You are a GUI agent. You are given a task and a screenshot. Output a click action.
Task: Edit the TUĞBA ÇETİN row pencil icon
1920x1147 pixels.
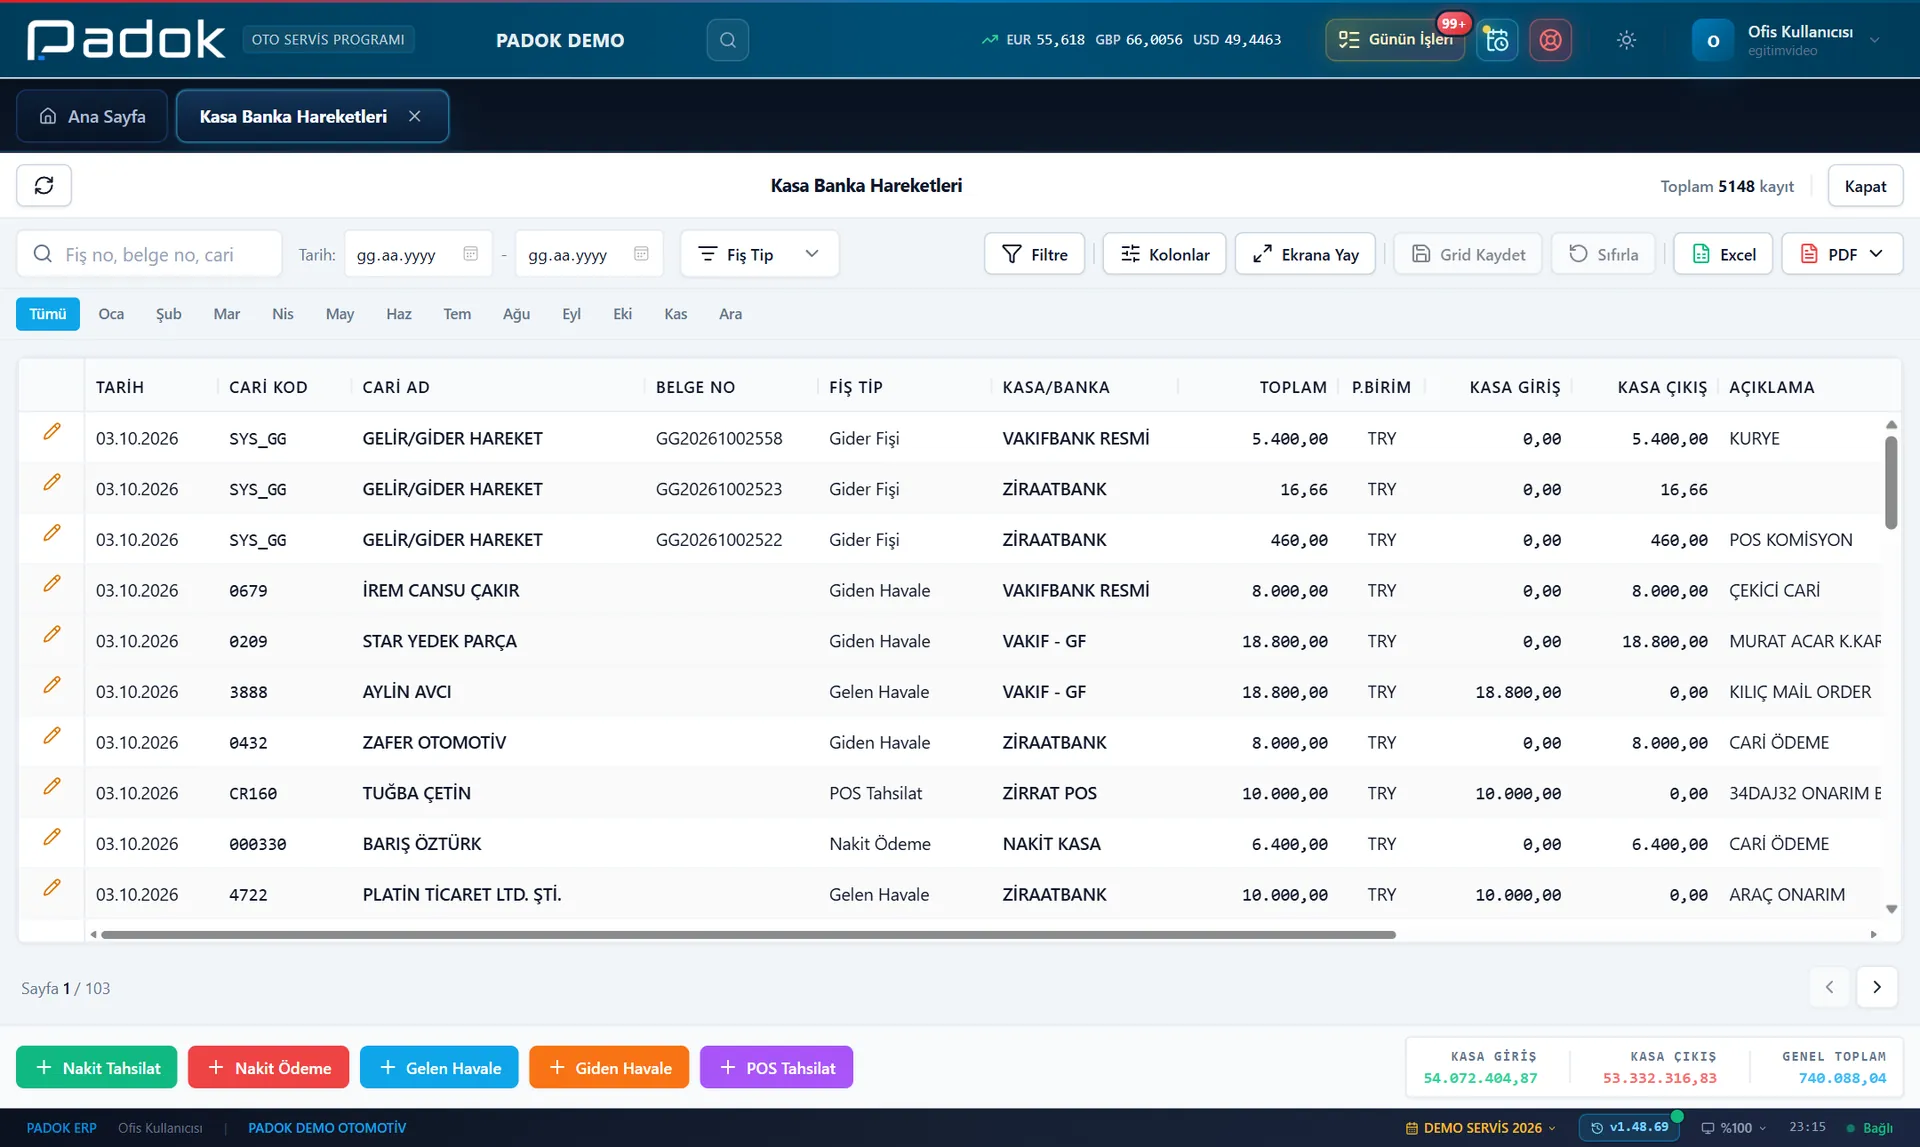[x=52, y=787]
